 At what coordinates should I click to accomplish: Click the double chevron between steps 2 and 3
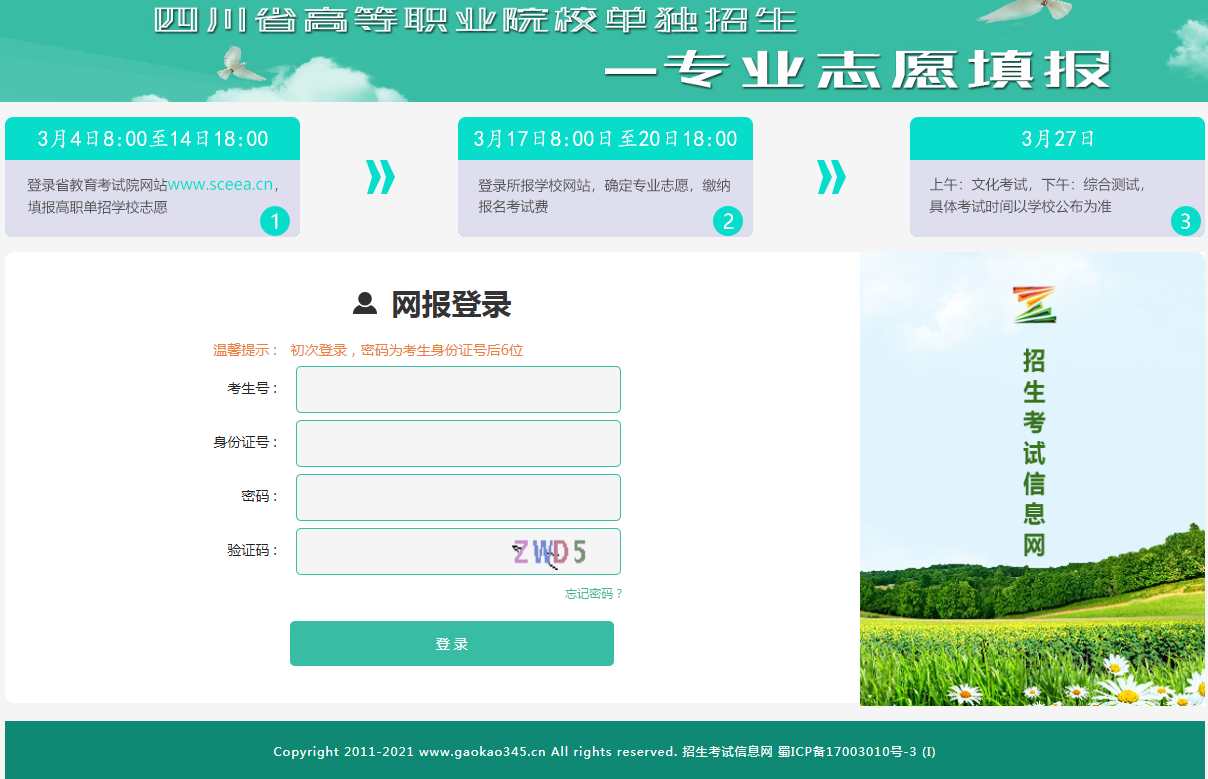pyautogui.click(x=831, y=177)
